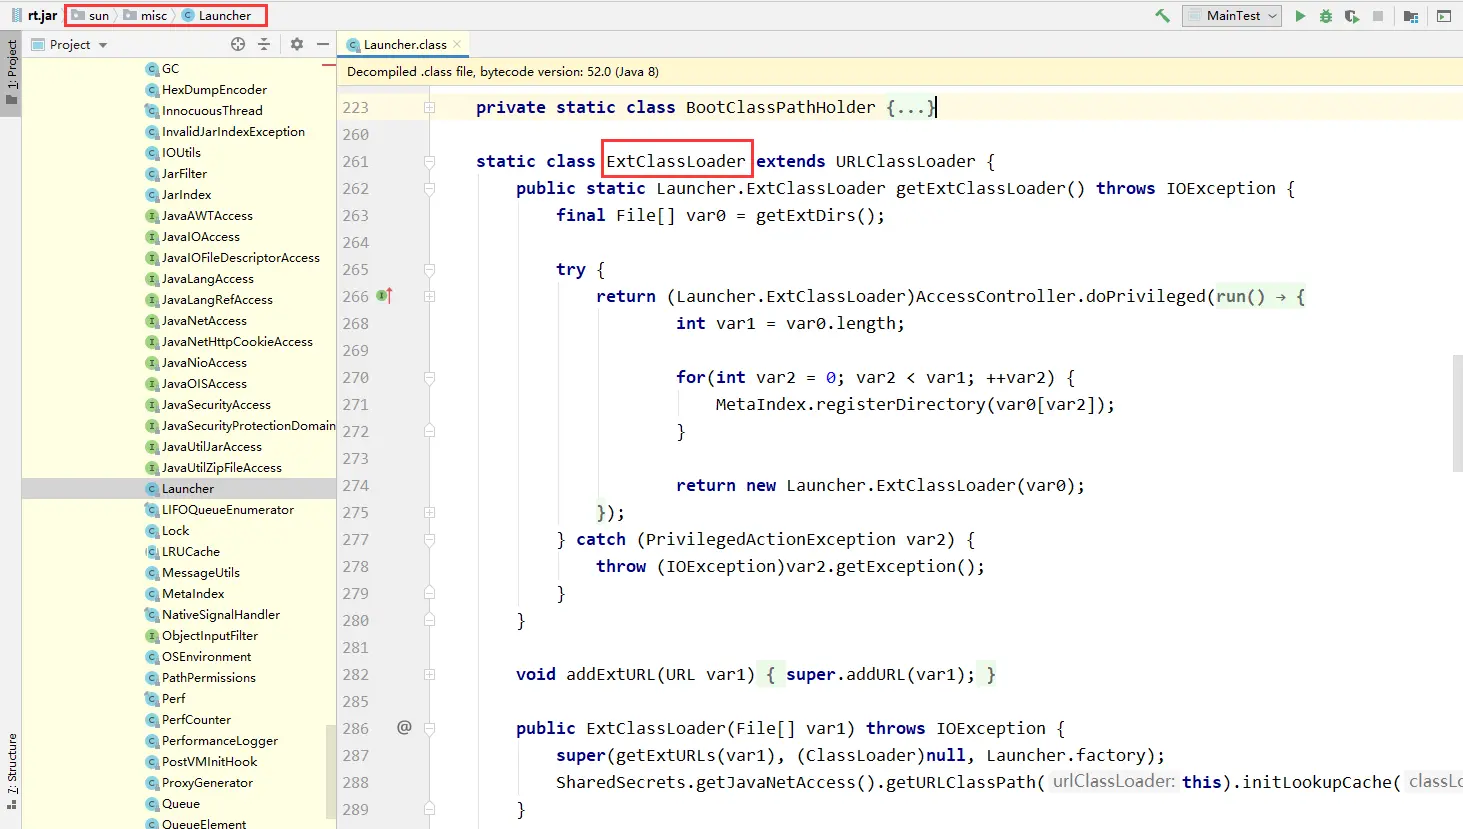Click the decompiled class file notification banner
The height and width of the screenshot is (829, 1463).
pyautogui.click(x=900, y=71)
